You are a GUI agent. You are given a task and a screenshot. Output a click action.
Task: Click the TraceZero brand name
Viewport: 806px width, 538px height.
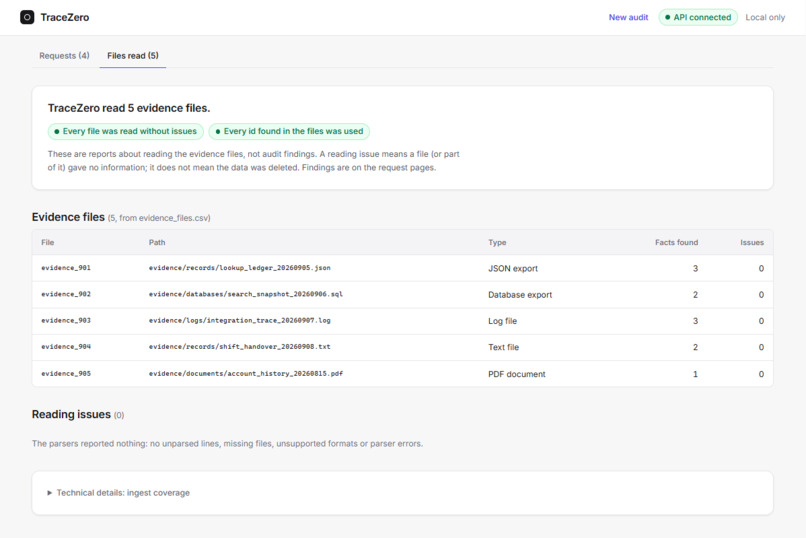(x=65, y=17)
